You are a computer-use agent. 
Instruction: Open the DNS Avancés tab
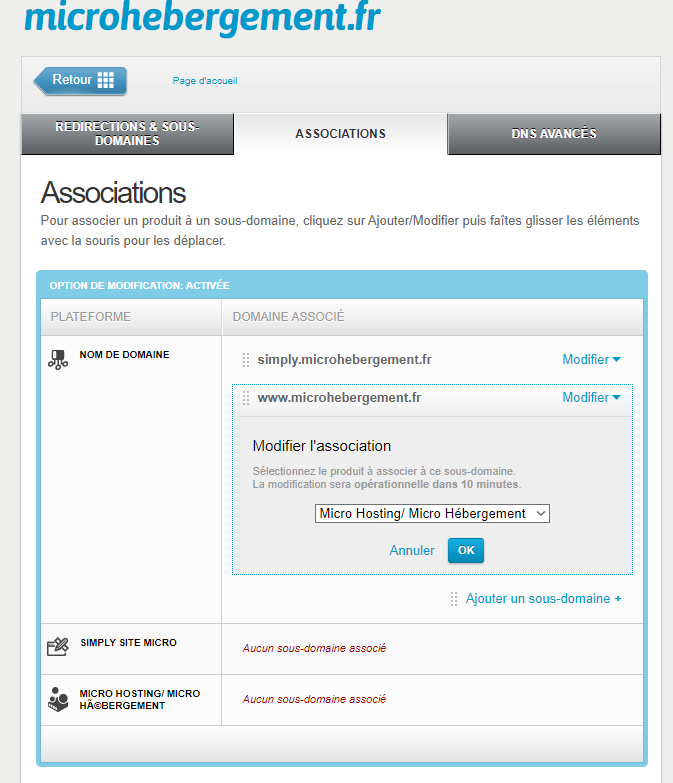tap(554, 134)
